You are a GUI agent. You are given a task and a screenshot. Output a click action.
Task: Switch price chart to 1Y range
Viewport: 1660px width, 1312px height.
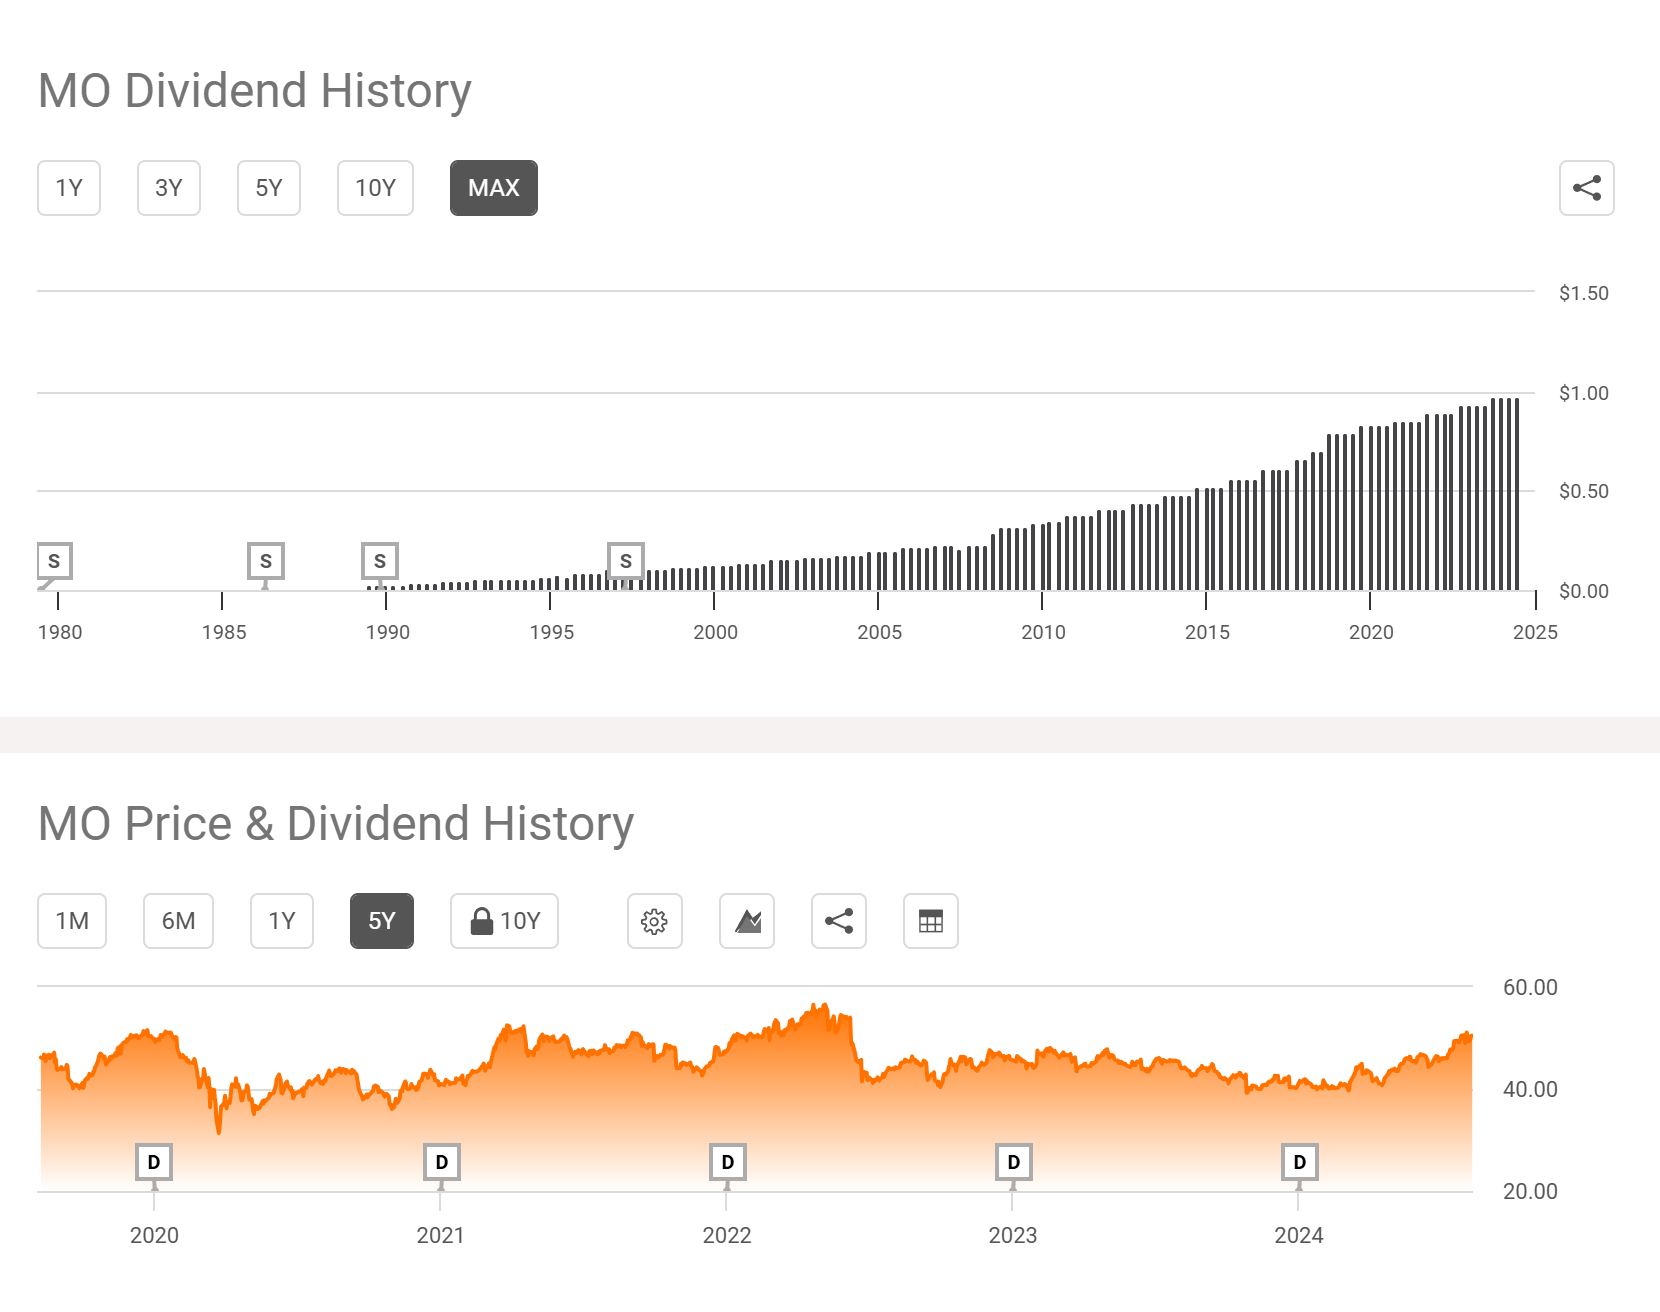point(282,921)
